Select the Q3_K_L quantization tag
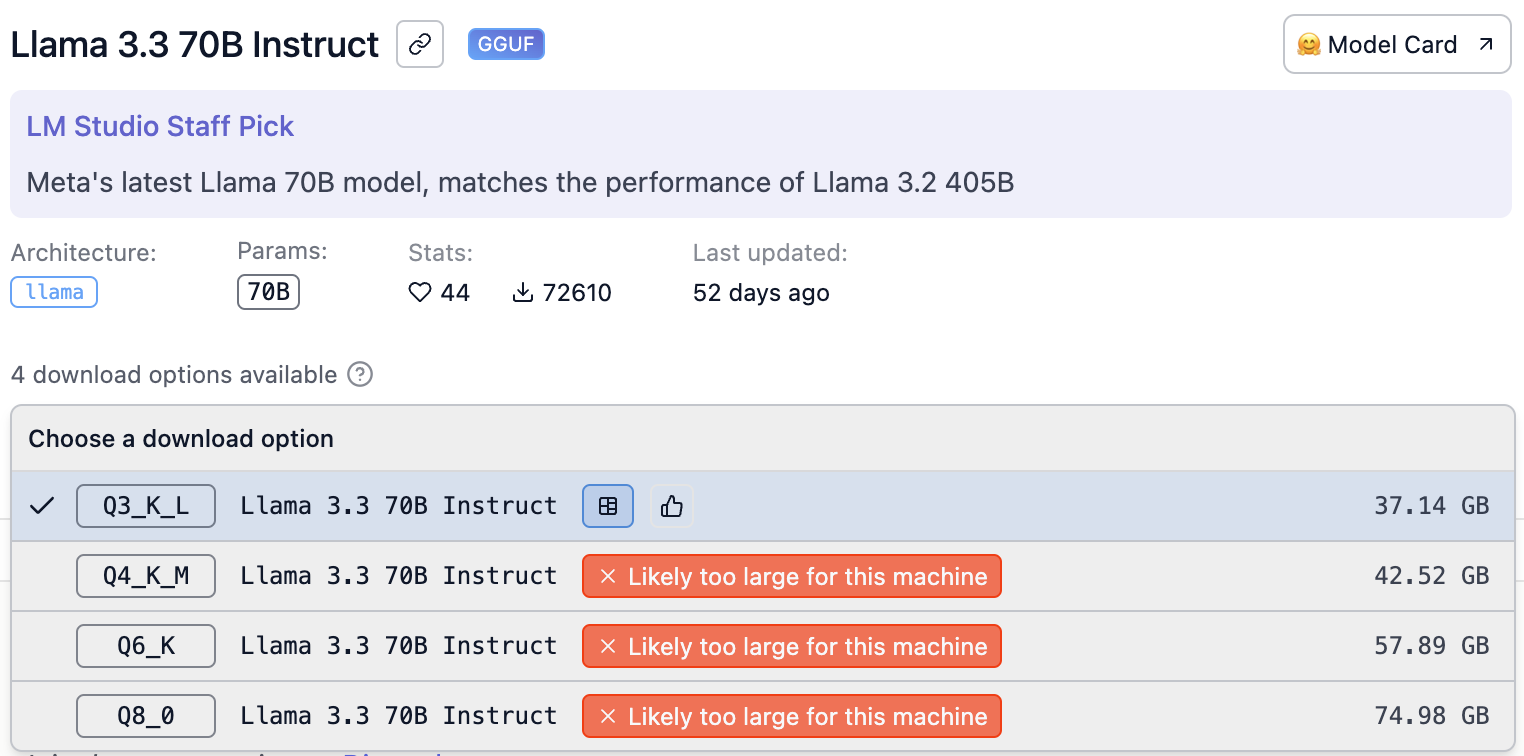This screenshot has height=756, width=1524. 146,506
